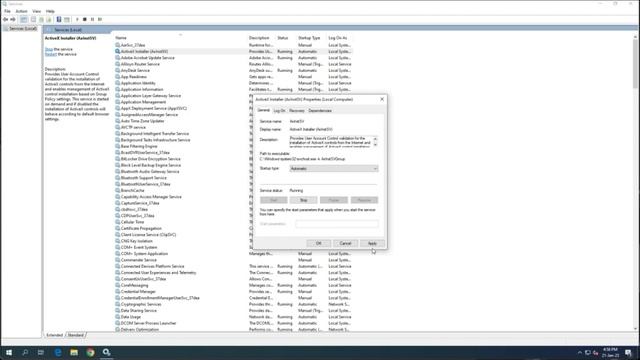Switch to the Log On tab
640x360 pixels.
280,111
